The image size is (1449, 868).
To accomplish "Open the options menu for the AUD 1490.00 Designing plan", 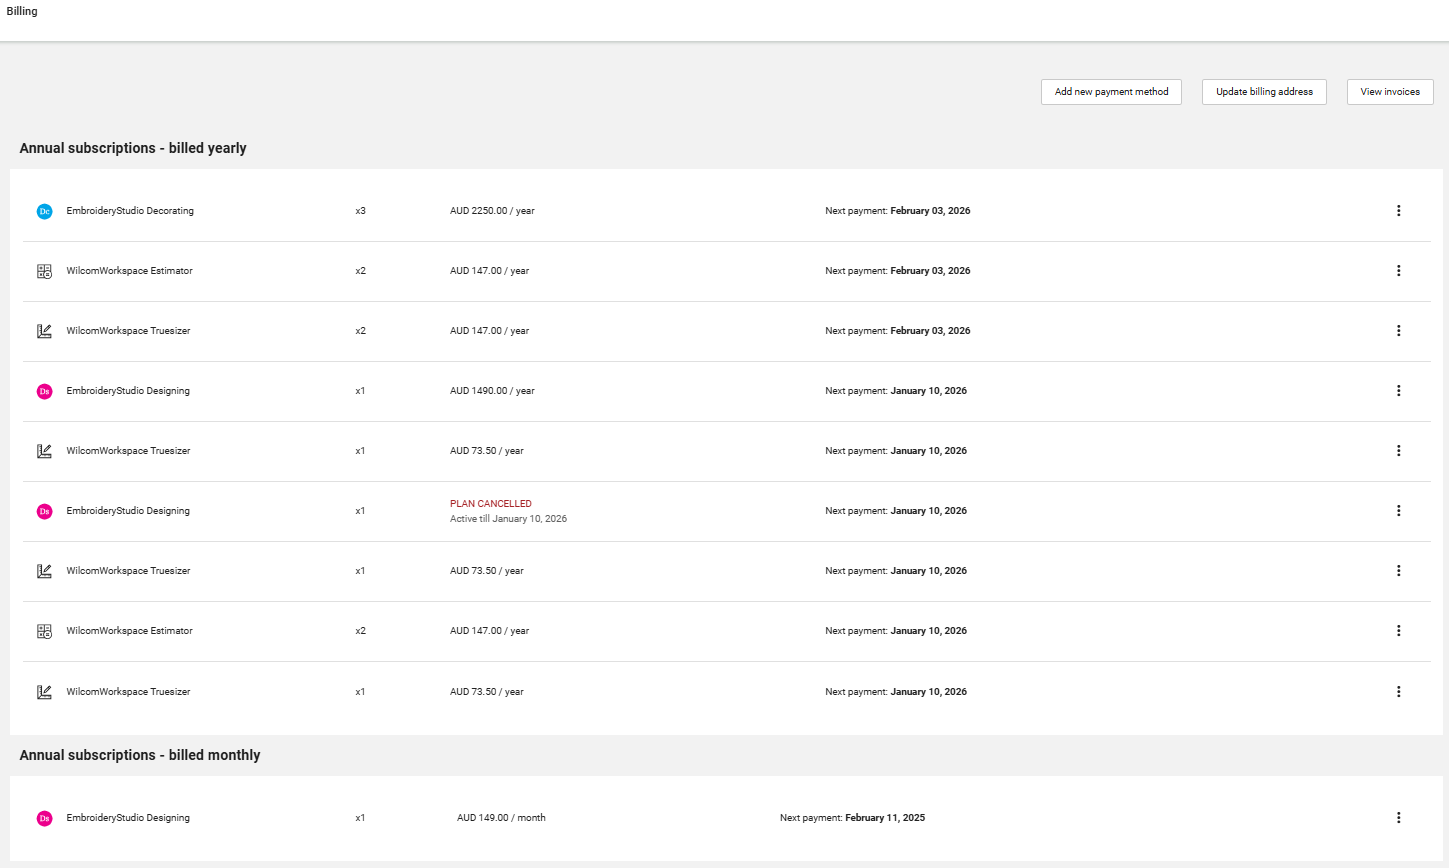I will coord(1398,391).
